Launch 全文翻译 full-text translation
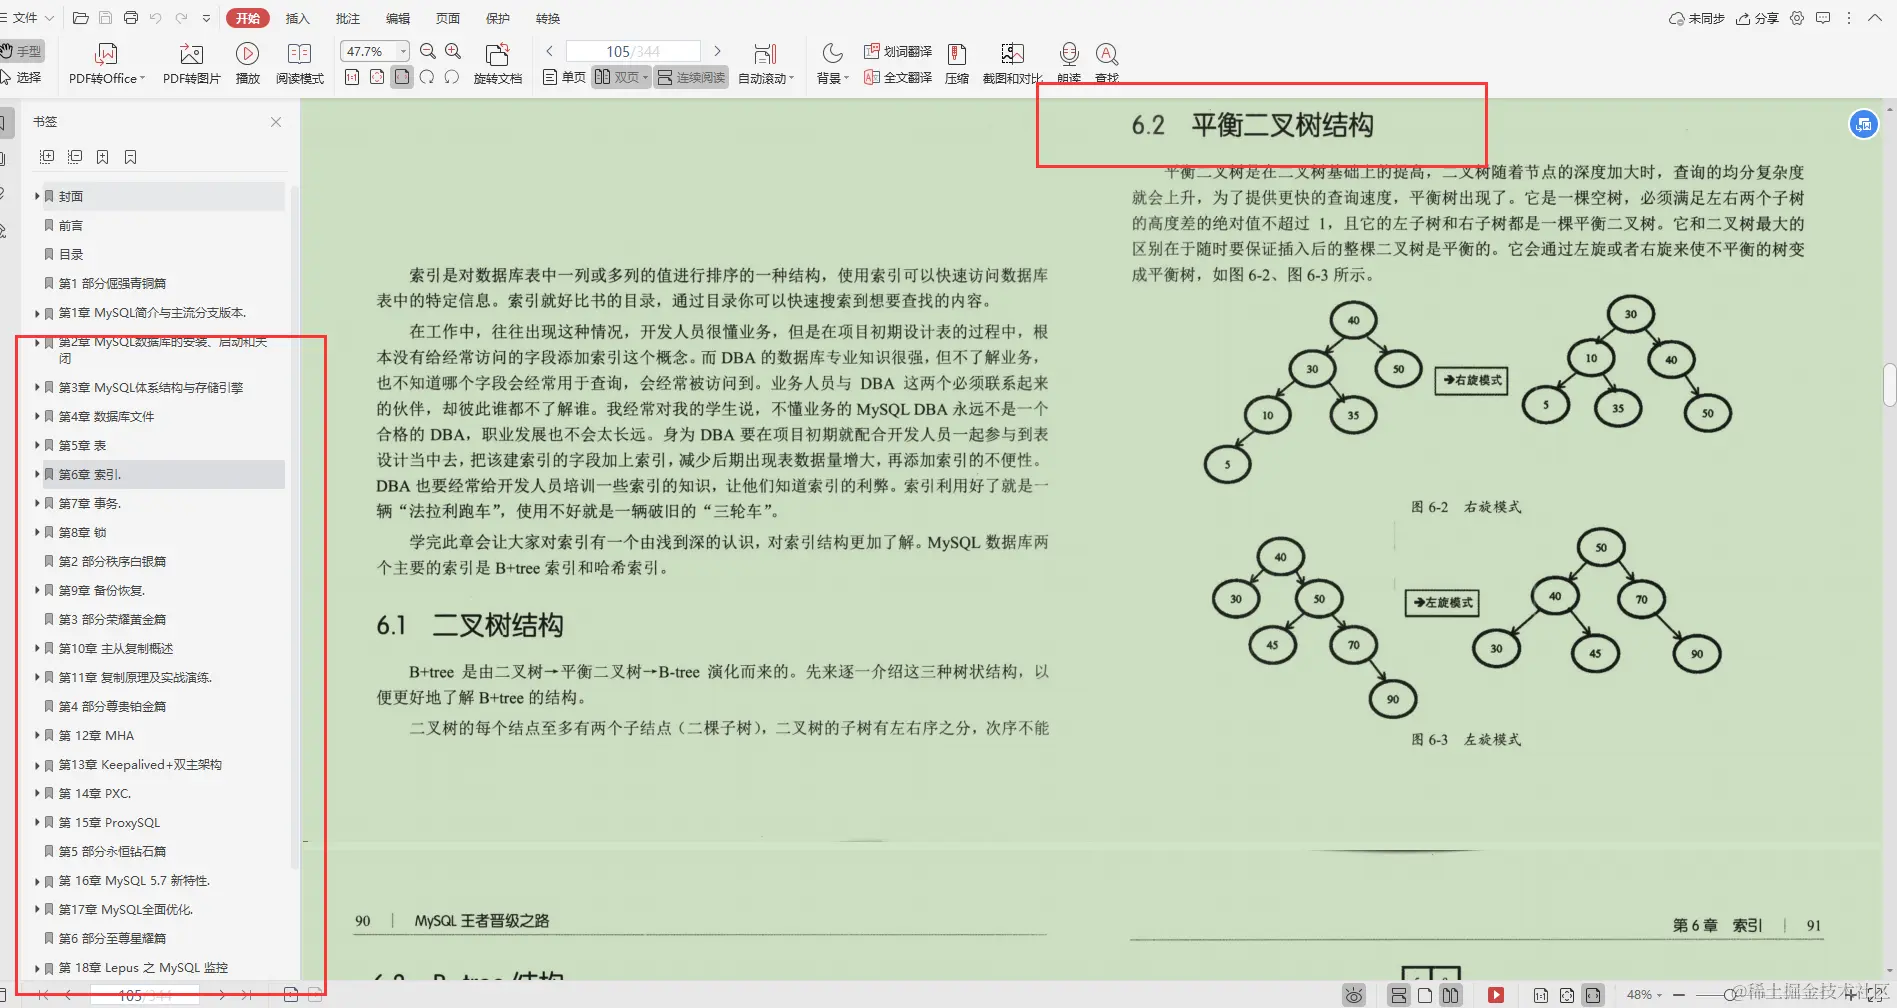 click(898, 77)
